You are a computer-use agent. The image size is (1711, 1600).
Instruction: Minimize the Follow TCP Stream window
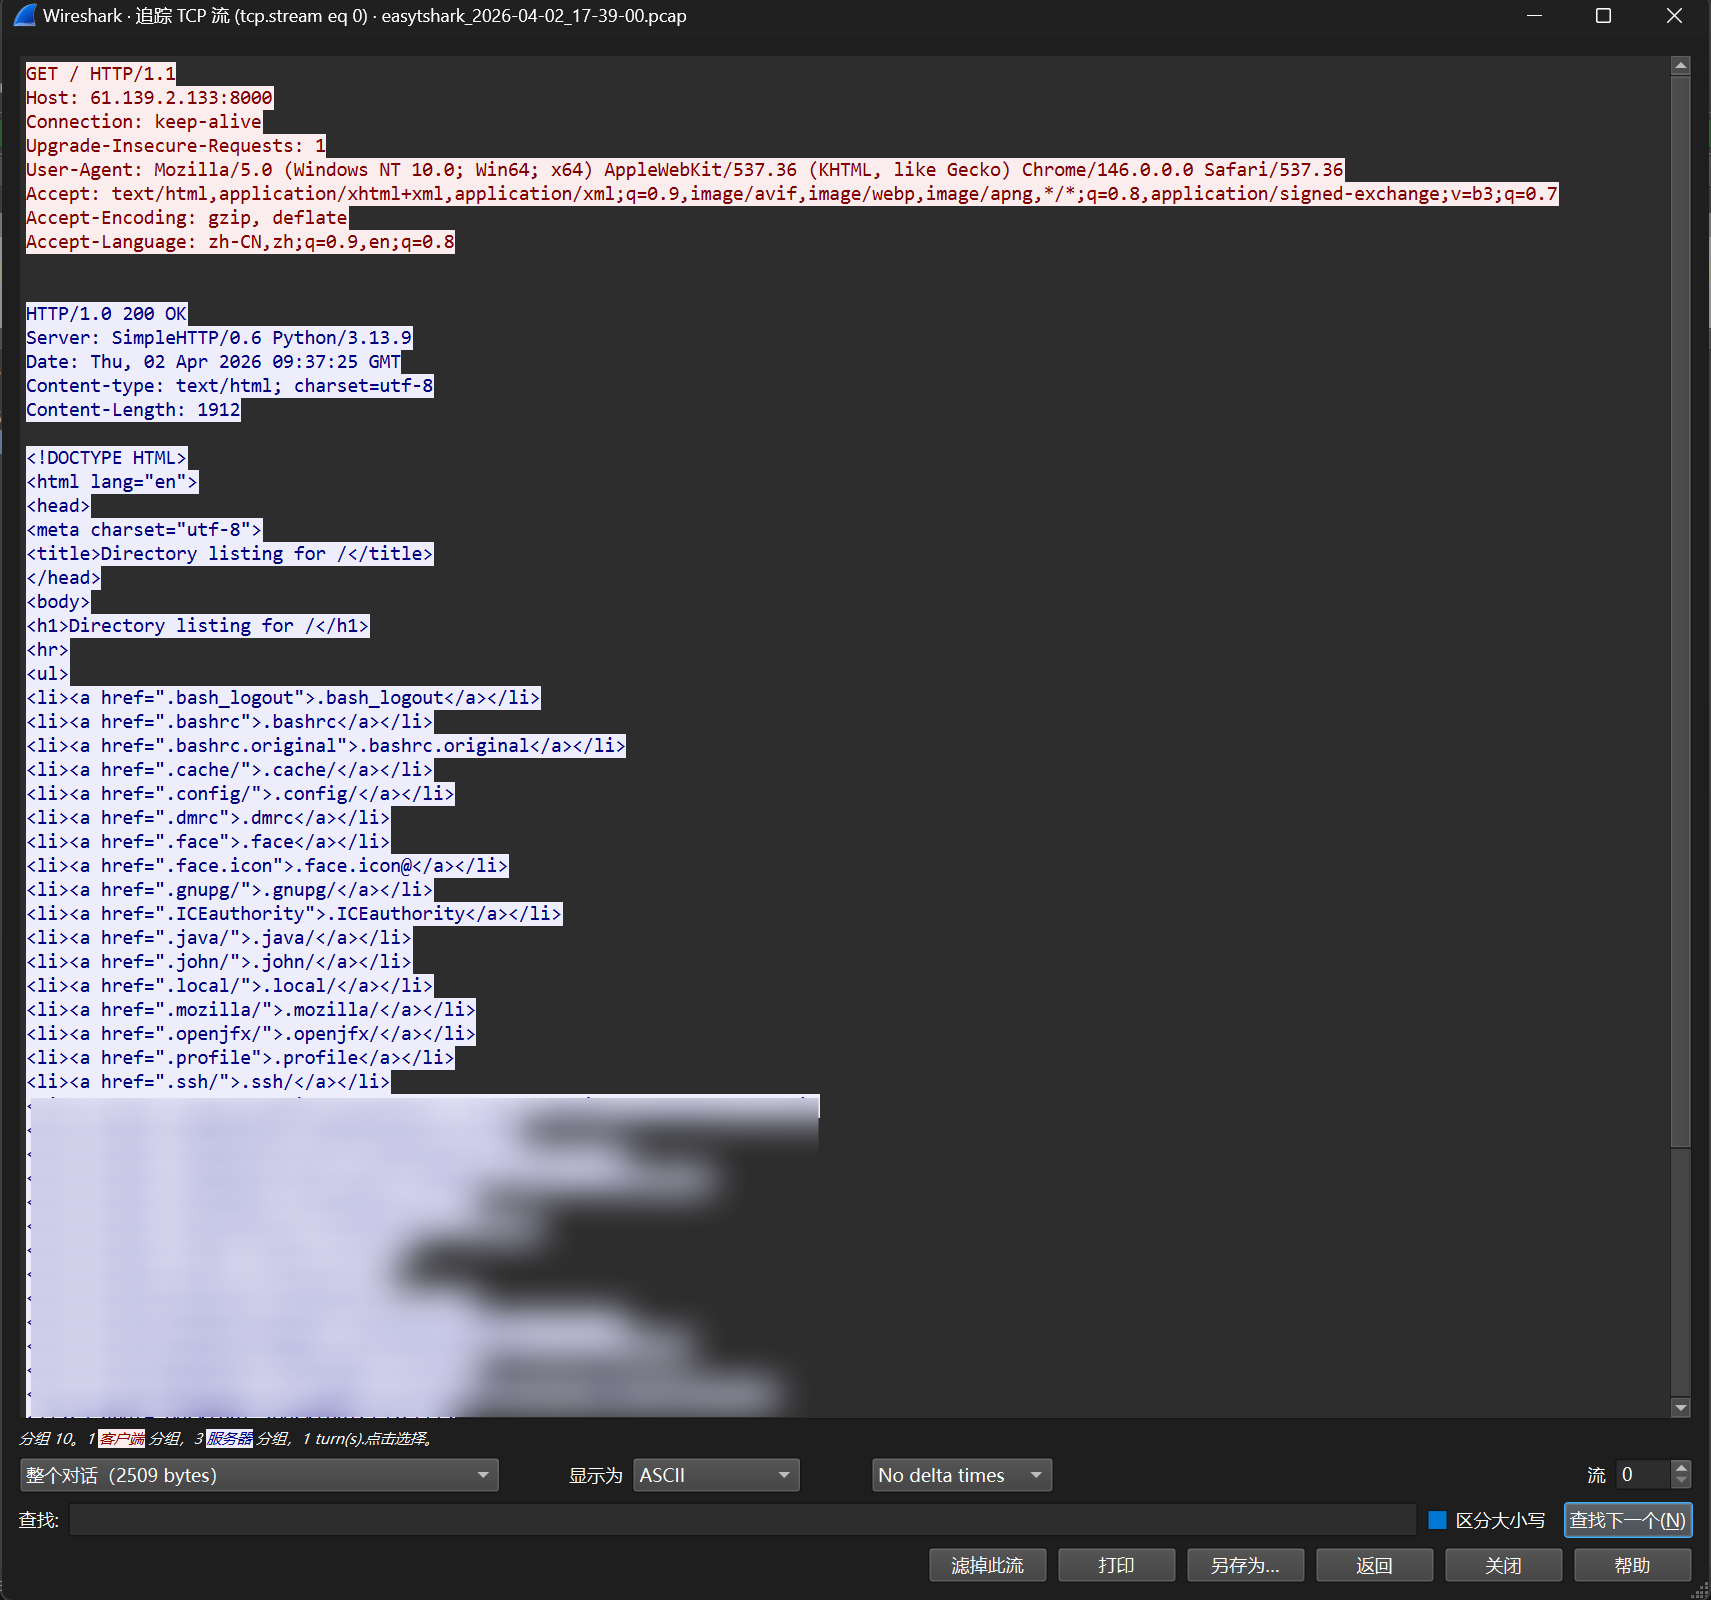[x=1534, y=16]
